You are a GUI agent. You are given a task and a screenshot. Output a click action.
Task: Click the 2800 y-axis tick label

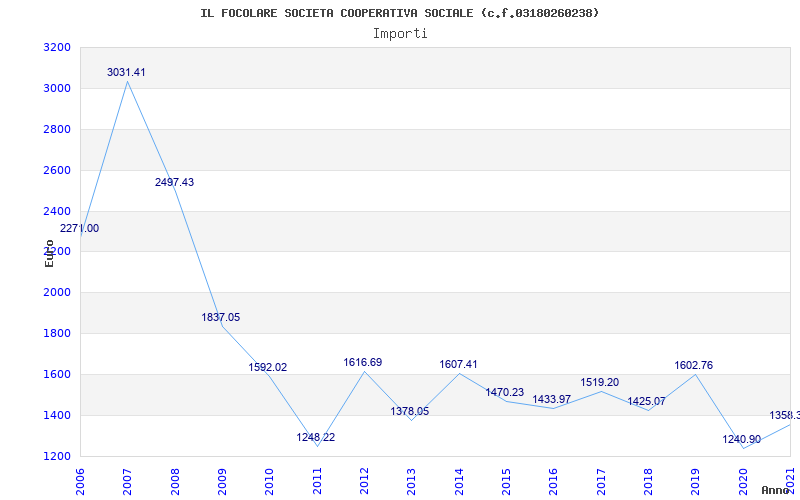[x=58, y=130]
